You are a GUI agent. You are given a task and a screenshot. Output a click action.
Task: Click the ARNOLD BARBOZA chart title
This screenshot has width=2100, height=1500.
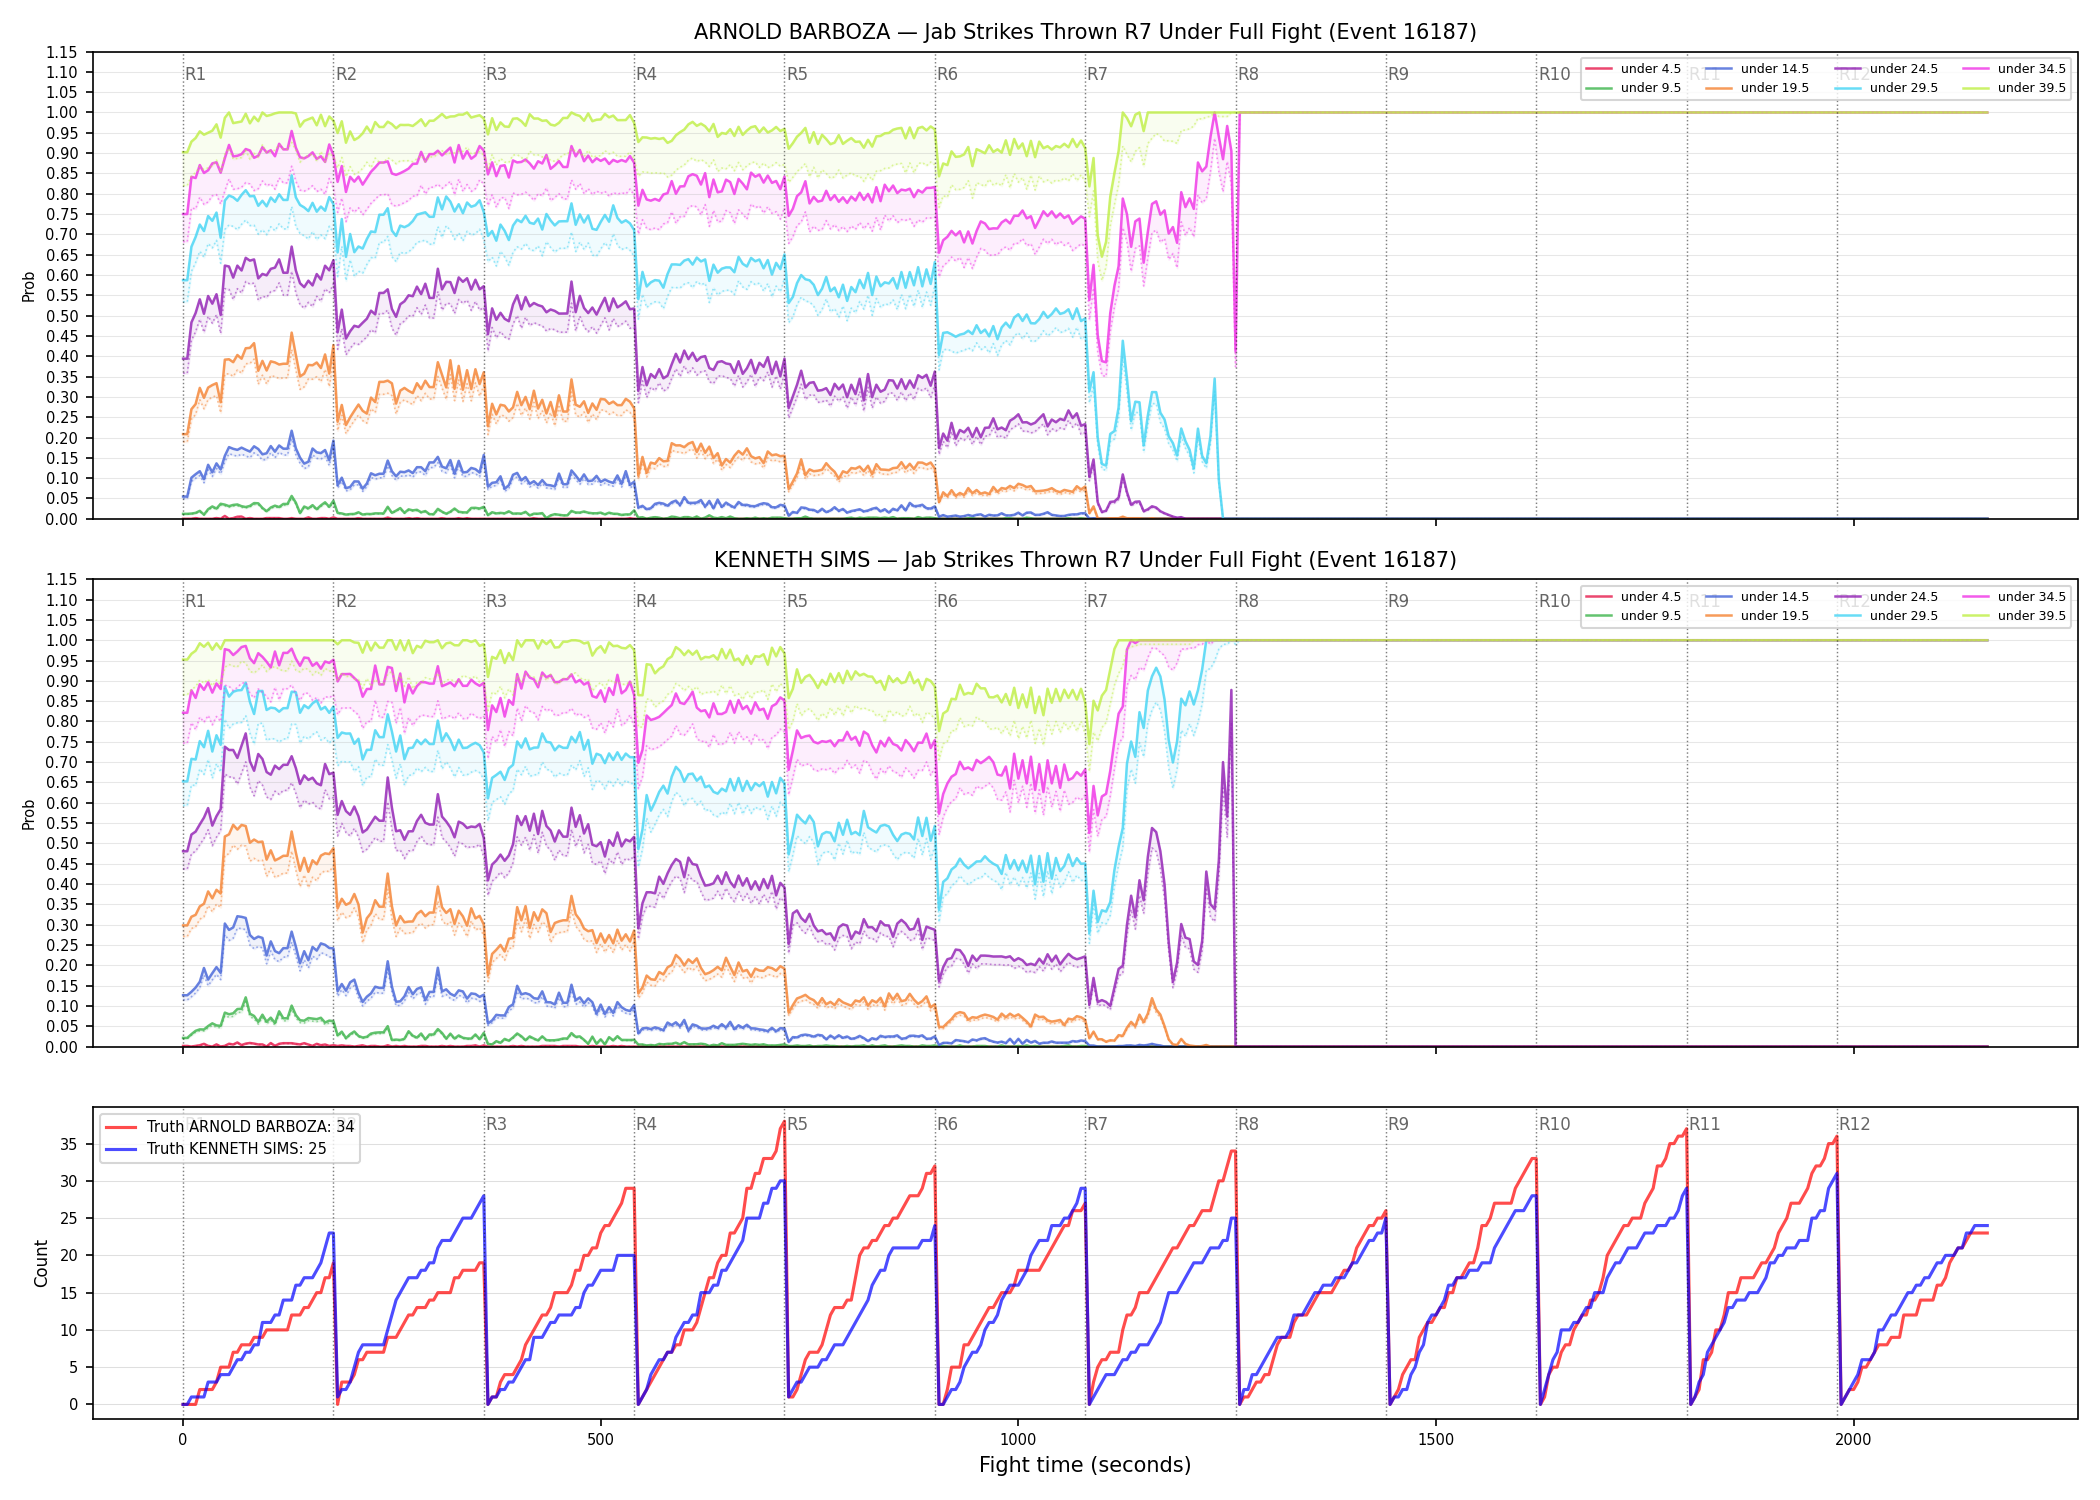pos(1085,32)
